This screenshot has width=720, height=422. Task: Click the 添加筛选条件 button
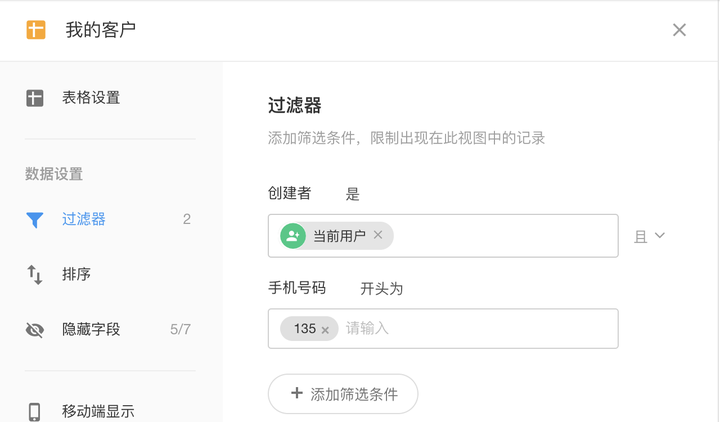coord(343,394)
